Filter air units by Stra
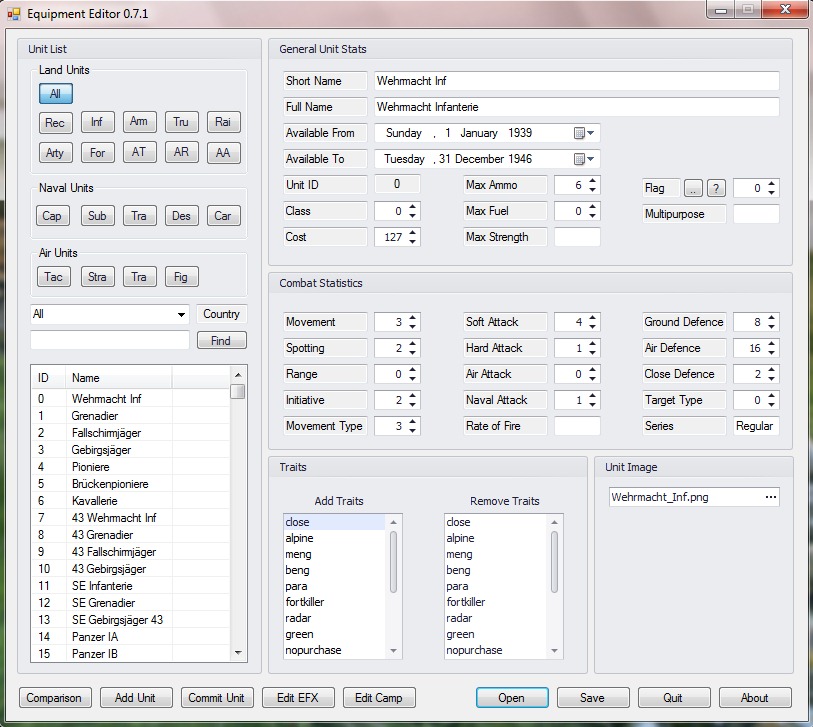This screenshot has height=727, width=813. point(97,277)
